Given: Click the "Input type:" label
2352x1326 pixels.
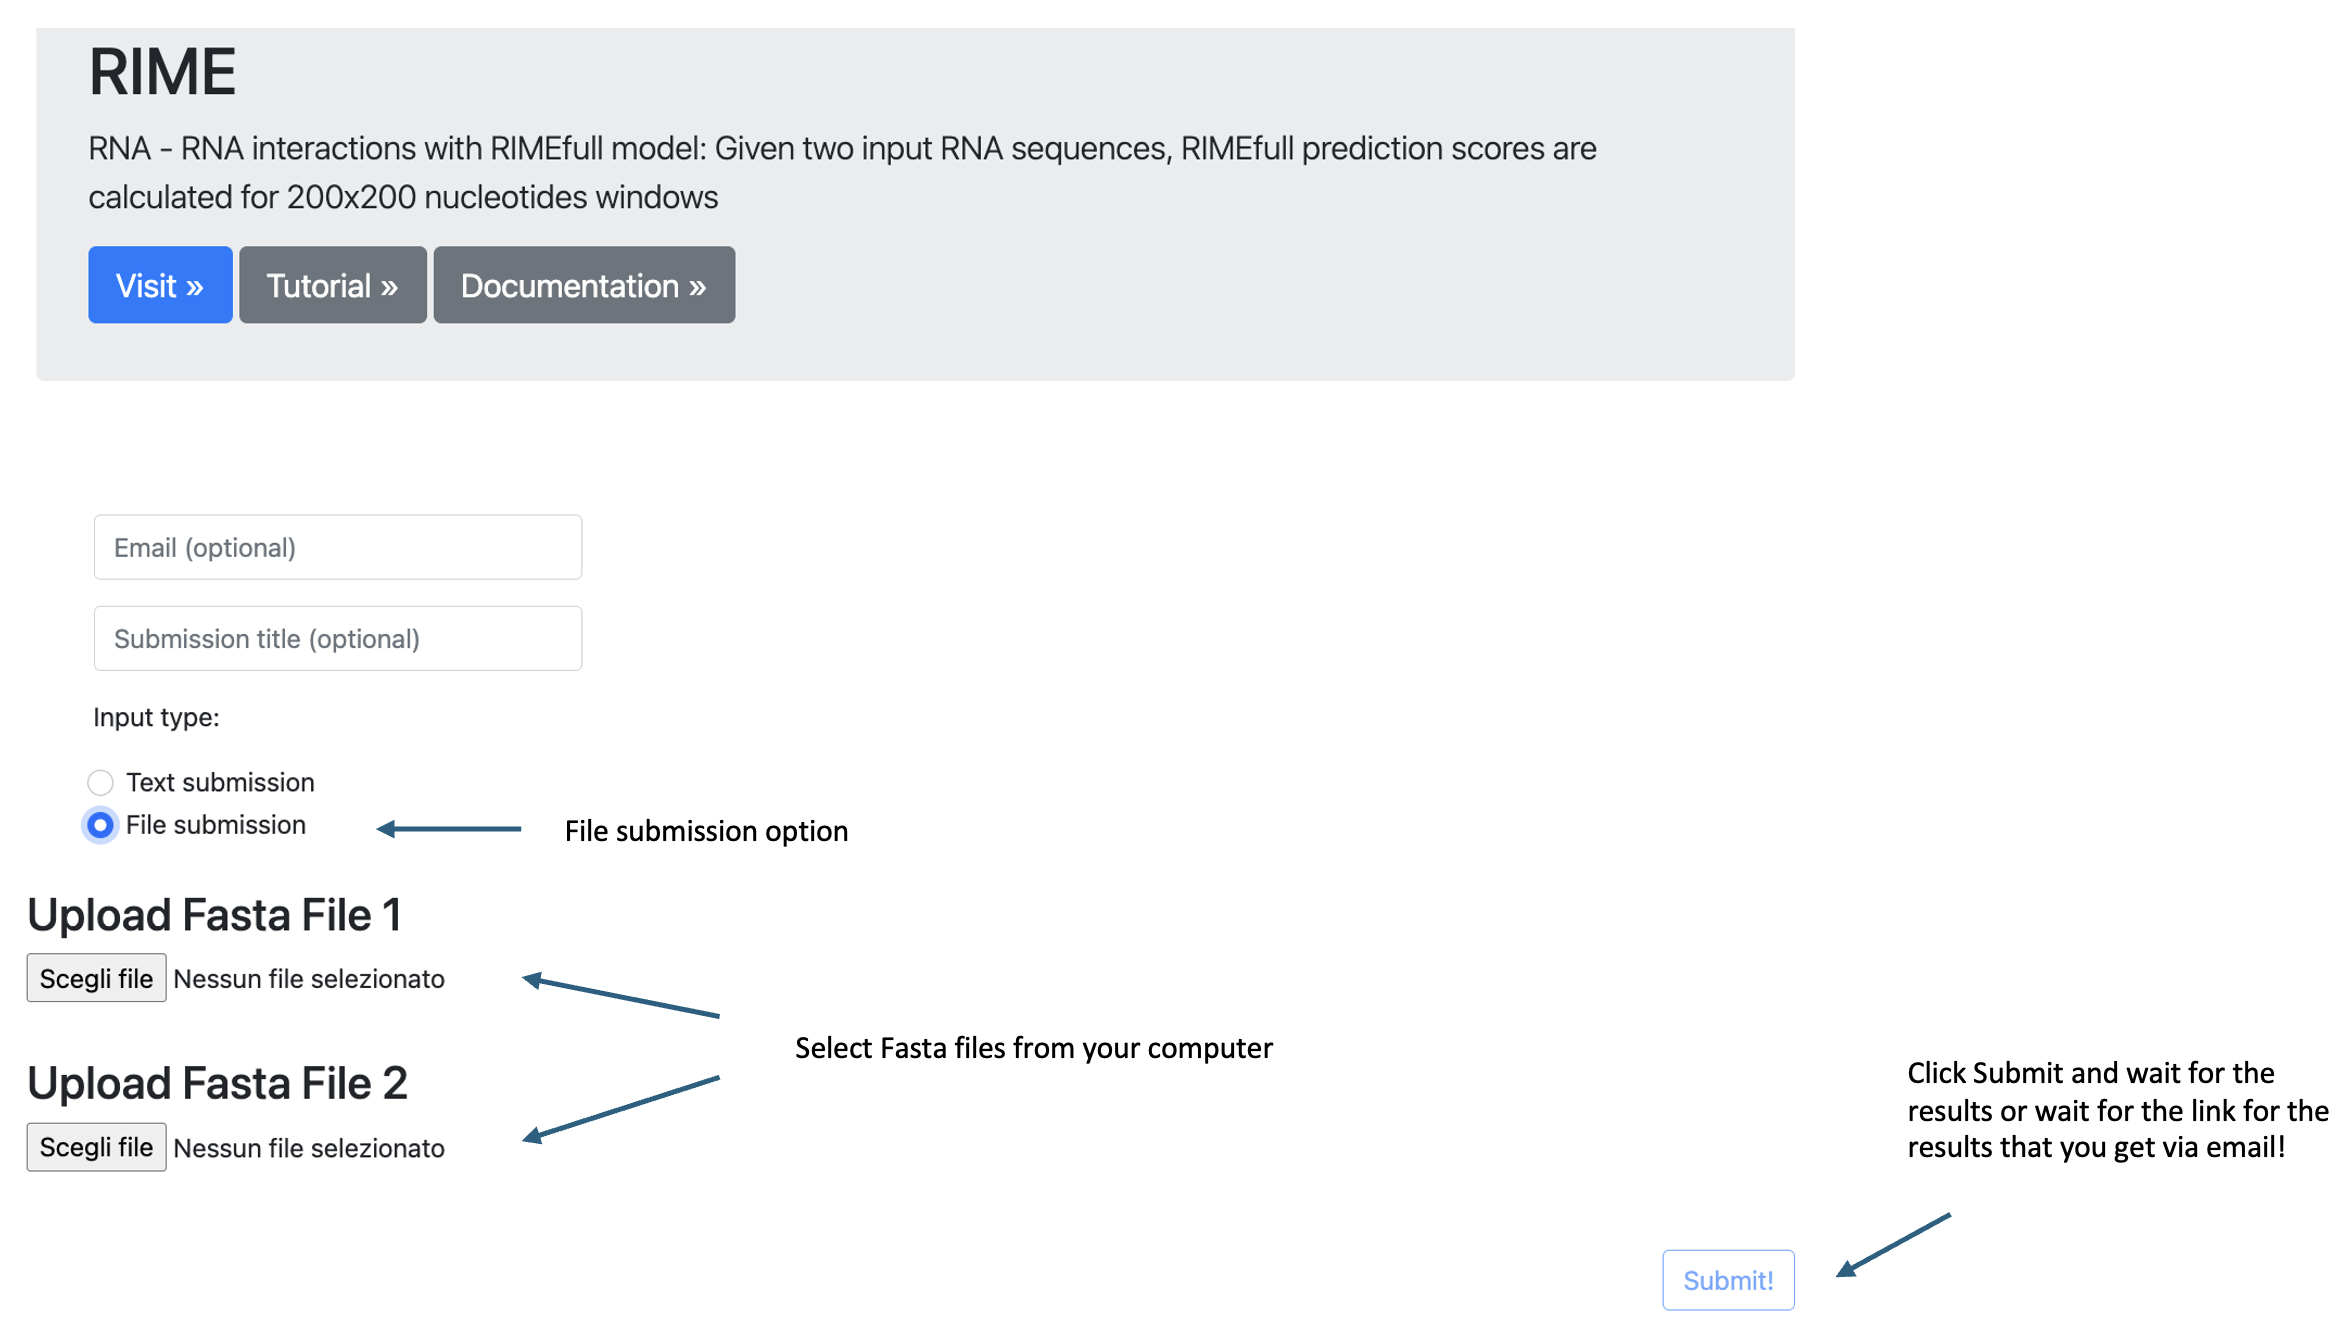Looking at the screenshot, I should click(x=156, y=717).
